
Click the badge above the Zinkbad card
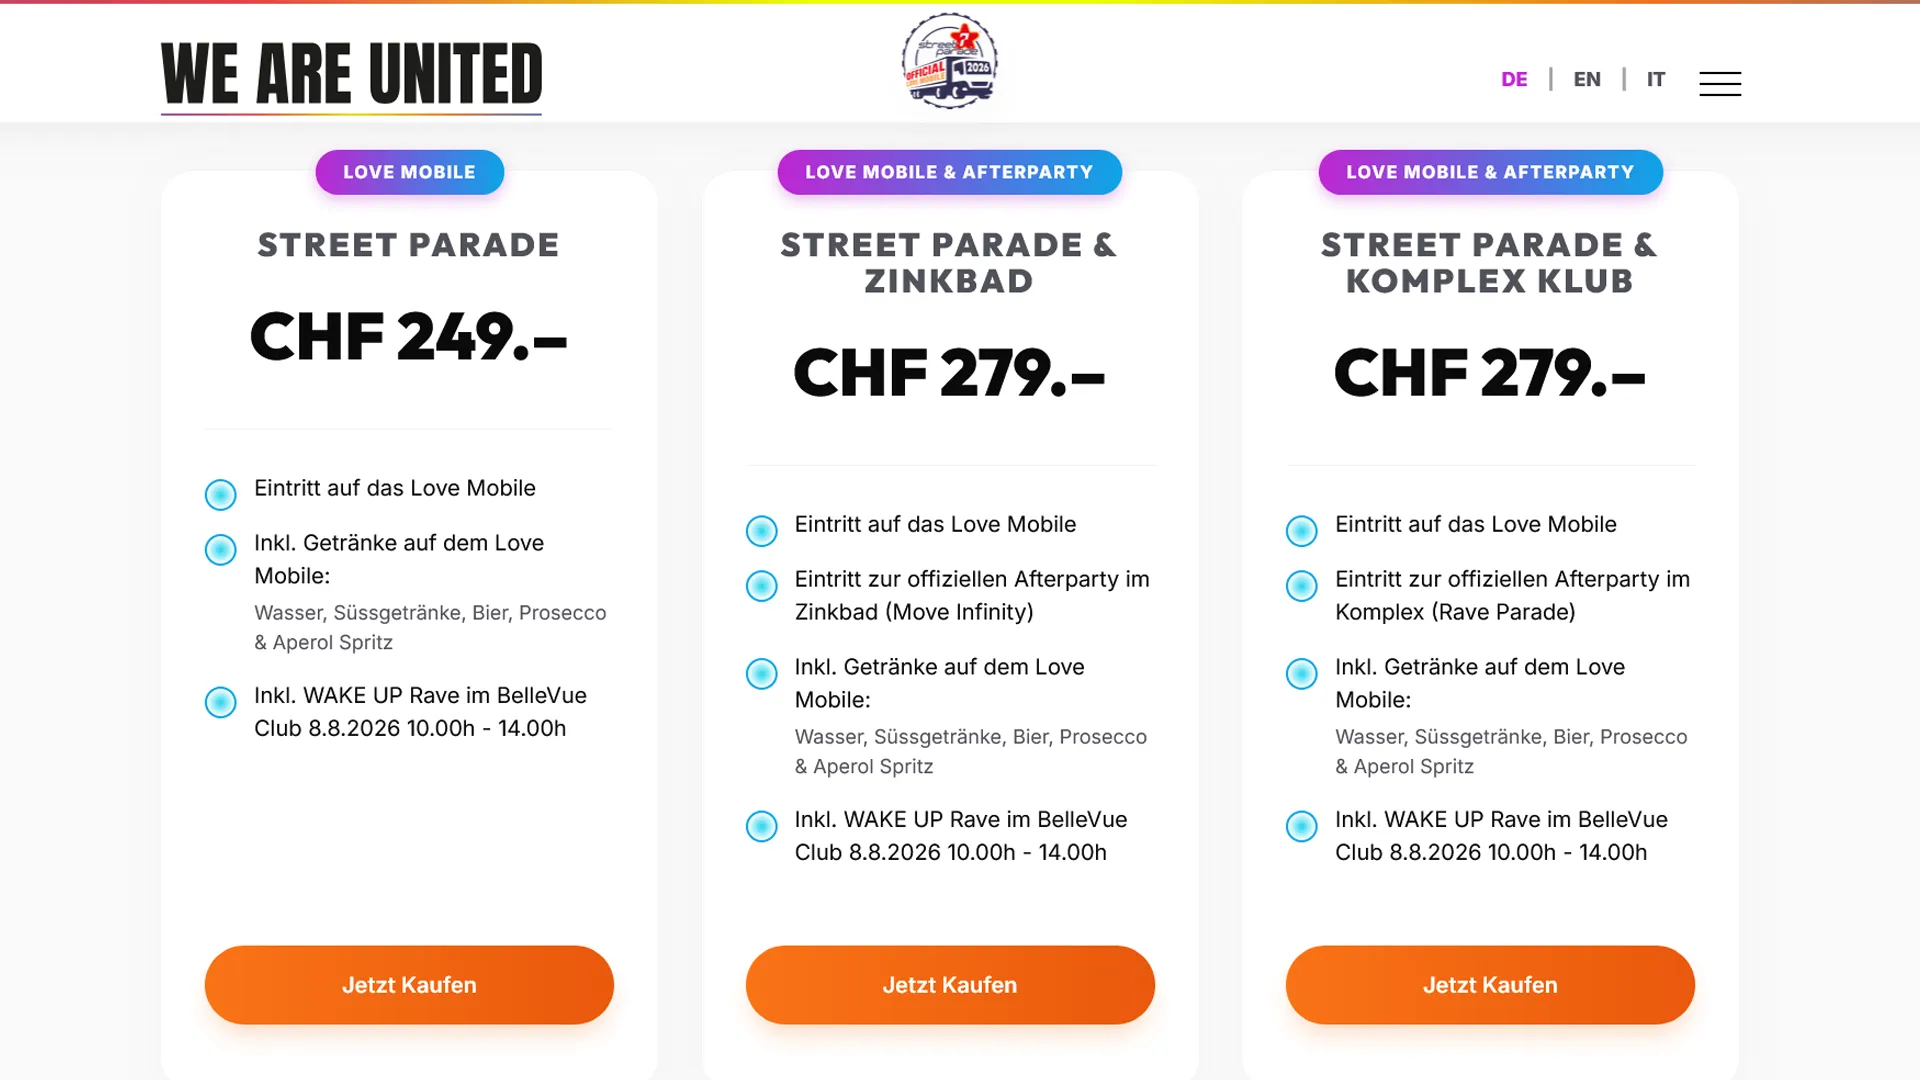tap(949, 172)
